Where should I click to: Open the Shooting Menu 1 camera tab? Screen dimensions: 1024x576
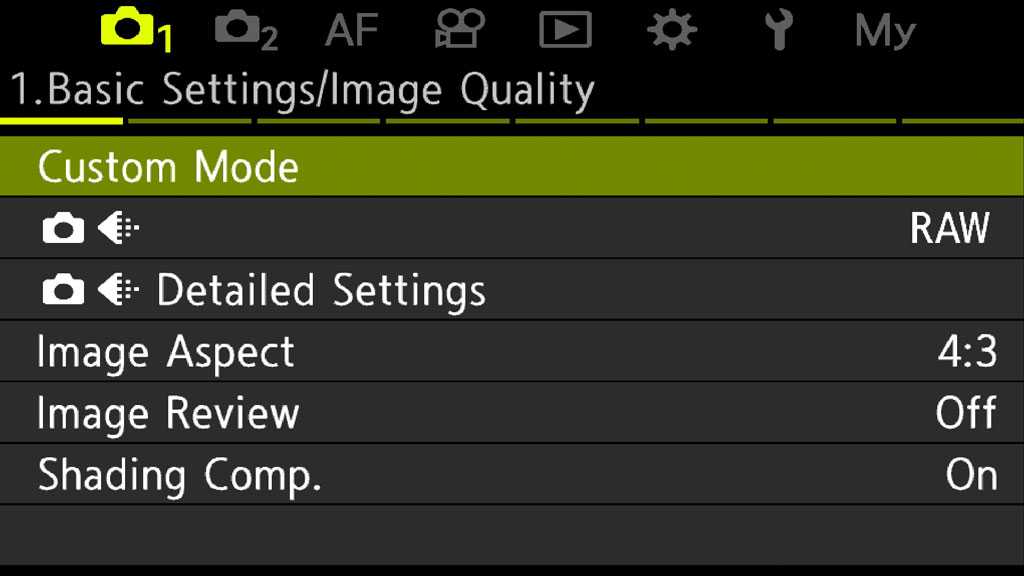coord(136,30)
